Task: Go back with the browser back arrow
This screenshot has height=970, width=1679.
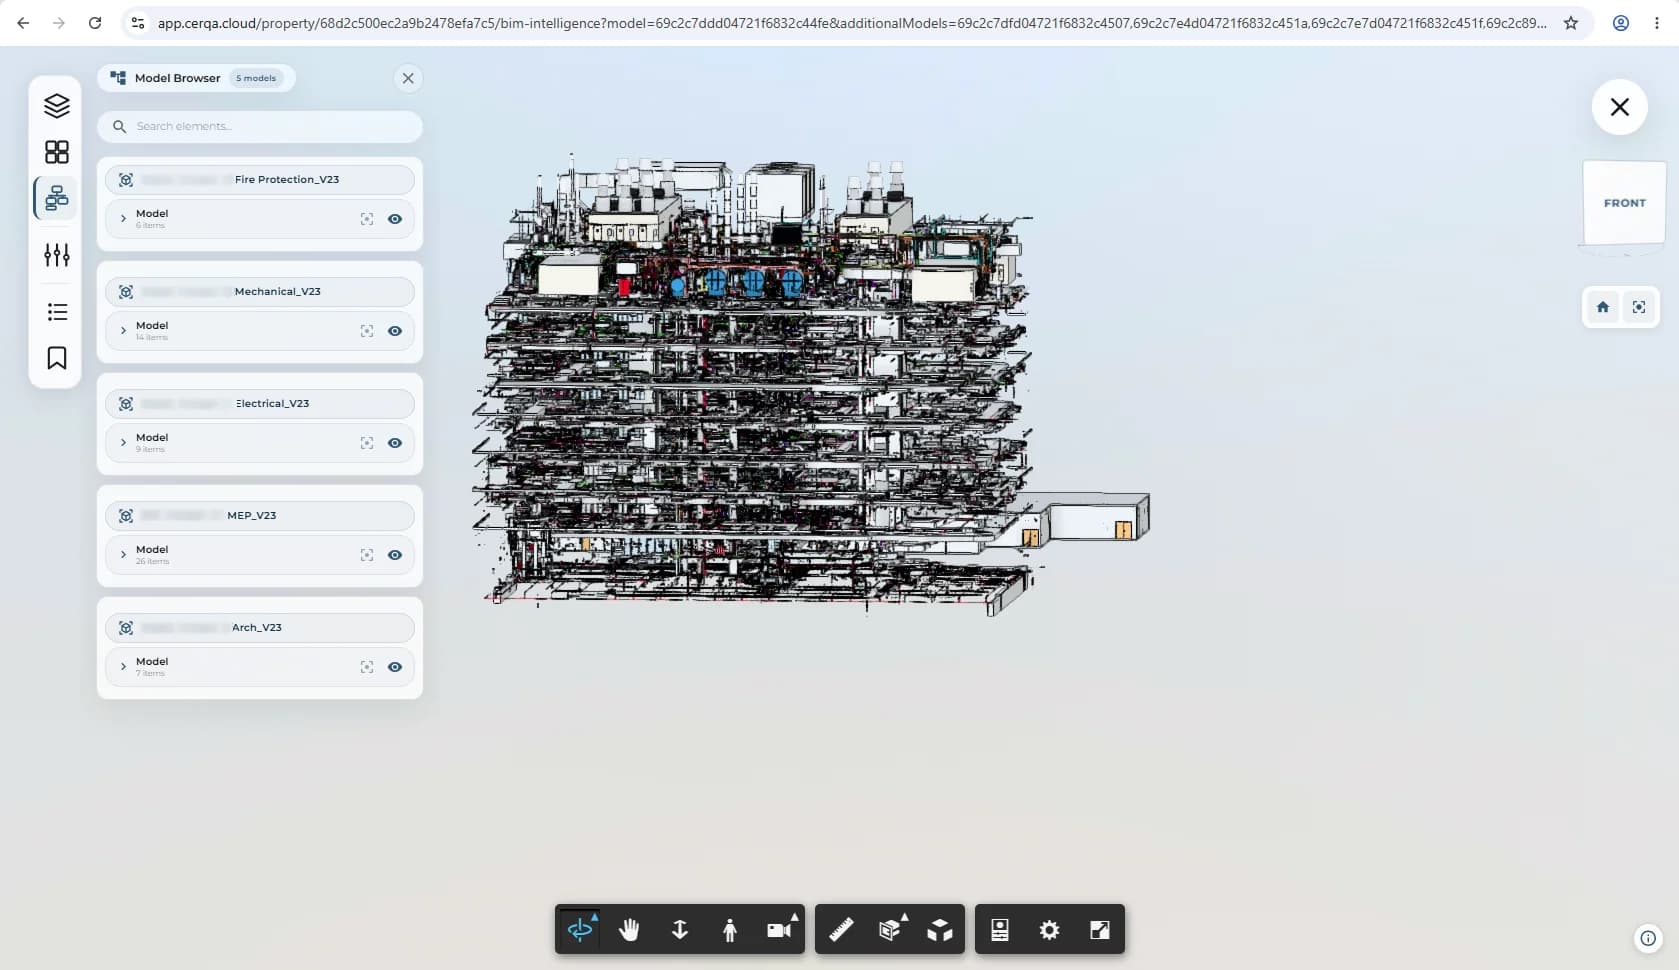Action: click(23, 22)
